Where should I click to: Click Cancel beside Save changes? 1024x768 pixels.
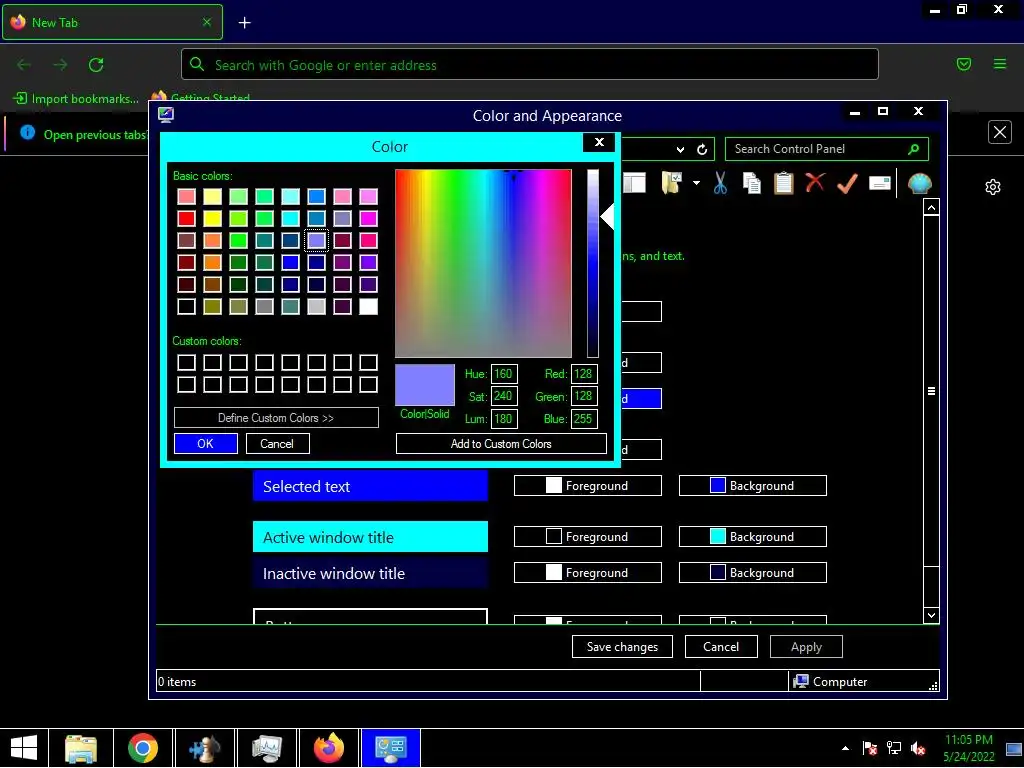tap(721, 647)
